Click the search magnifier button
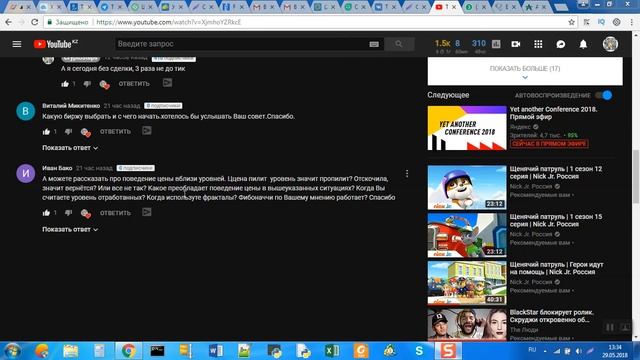640x360 pixels. pyautogui.click(x=399, y=44)
